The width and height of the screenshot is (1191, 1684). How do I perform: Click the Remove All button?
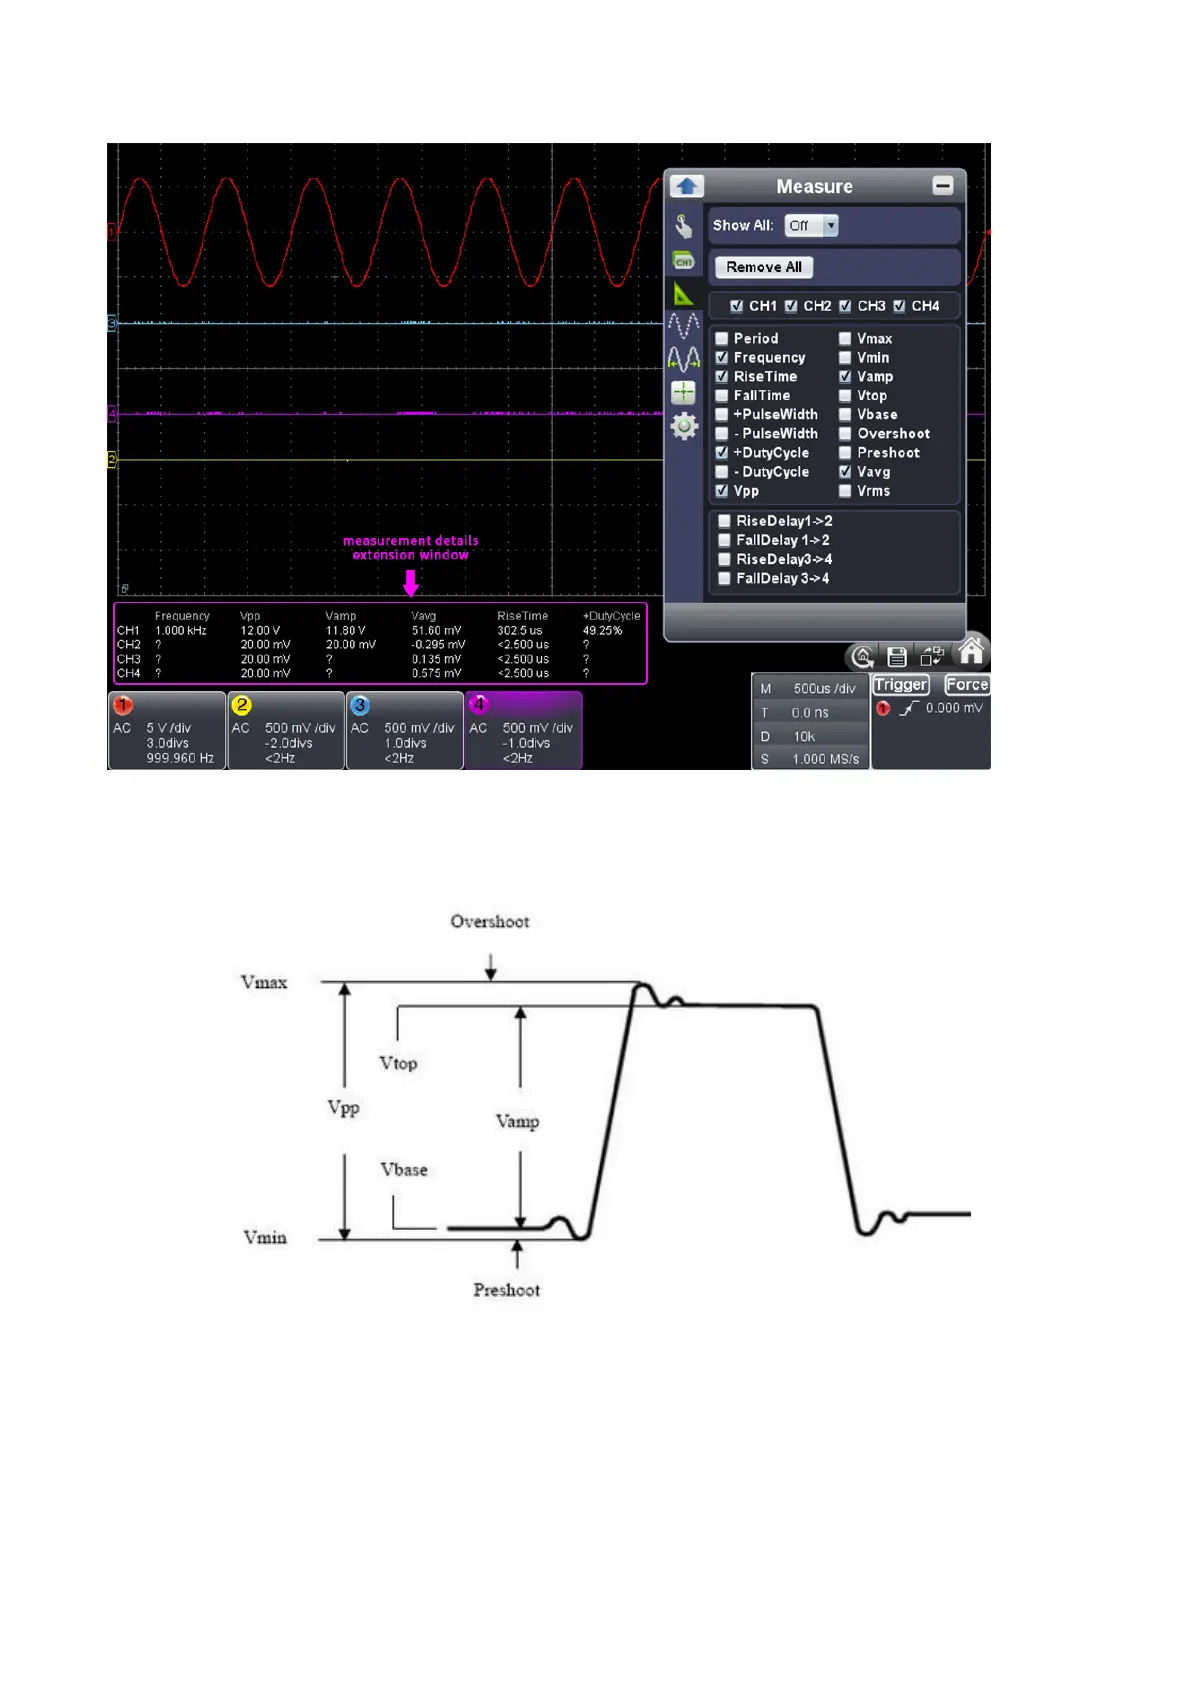(x=764, y=267)
